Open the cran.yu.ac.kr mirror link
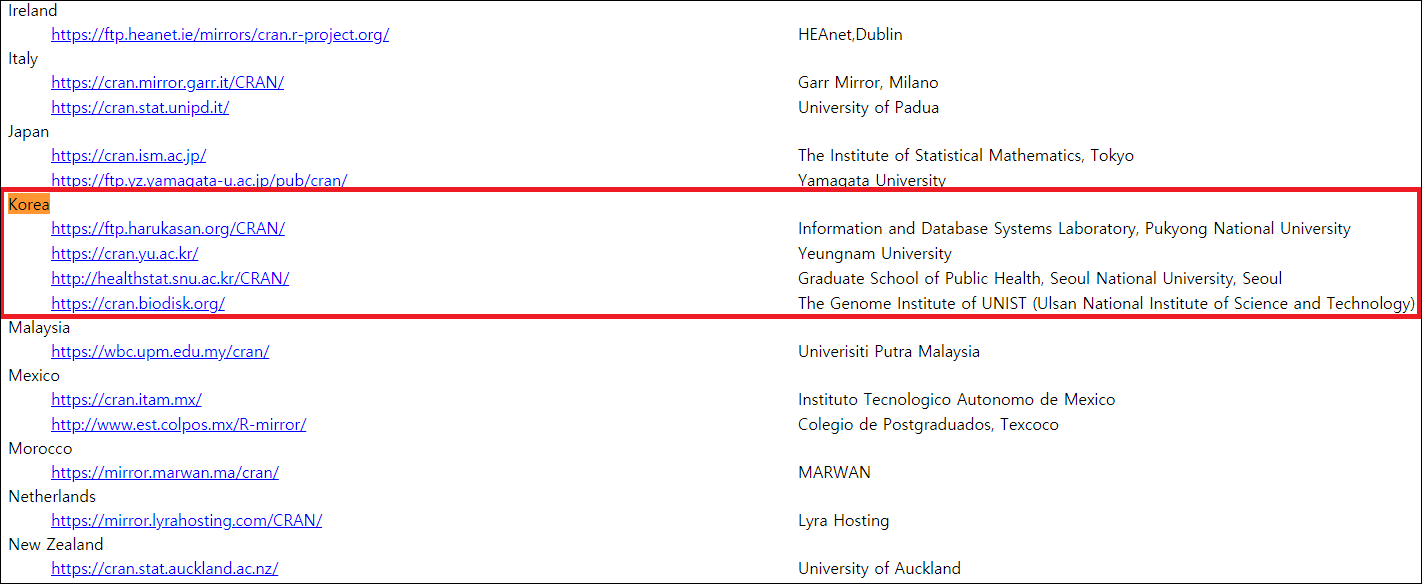The image size is (1422, 584). (125, 253)
